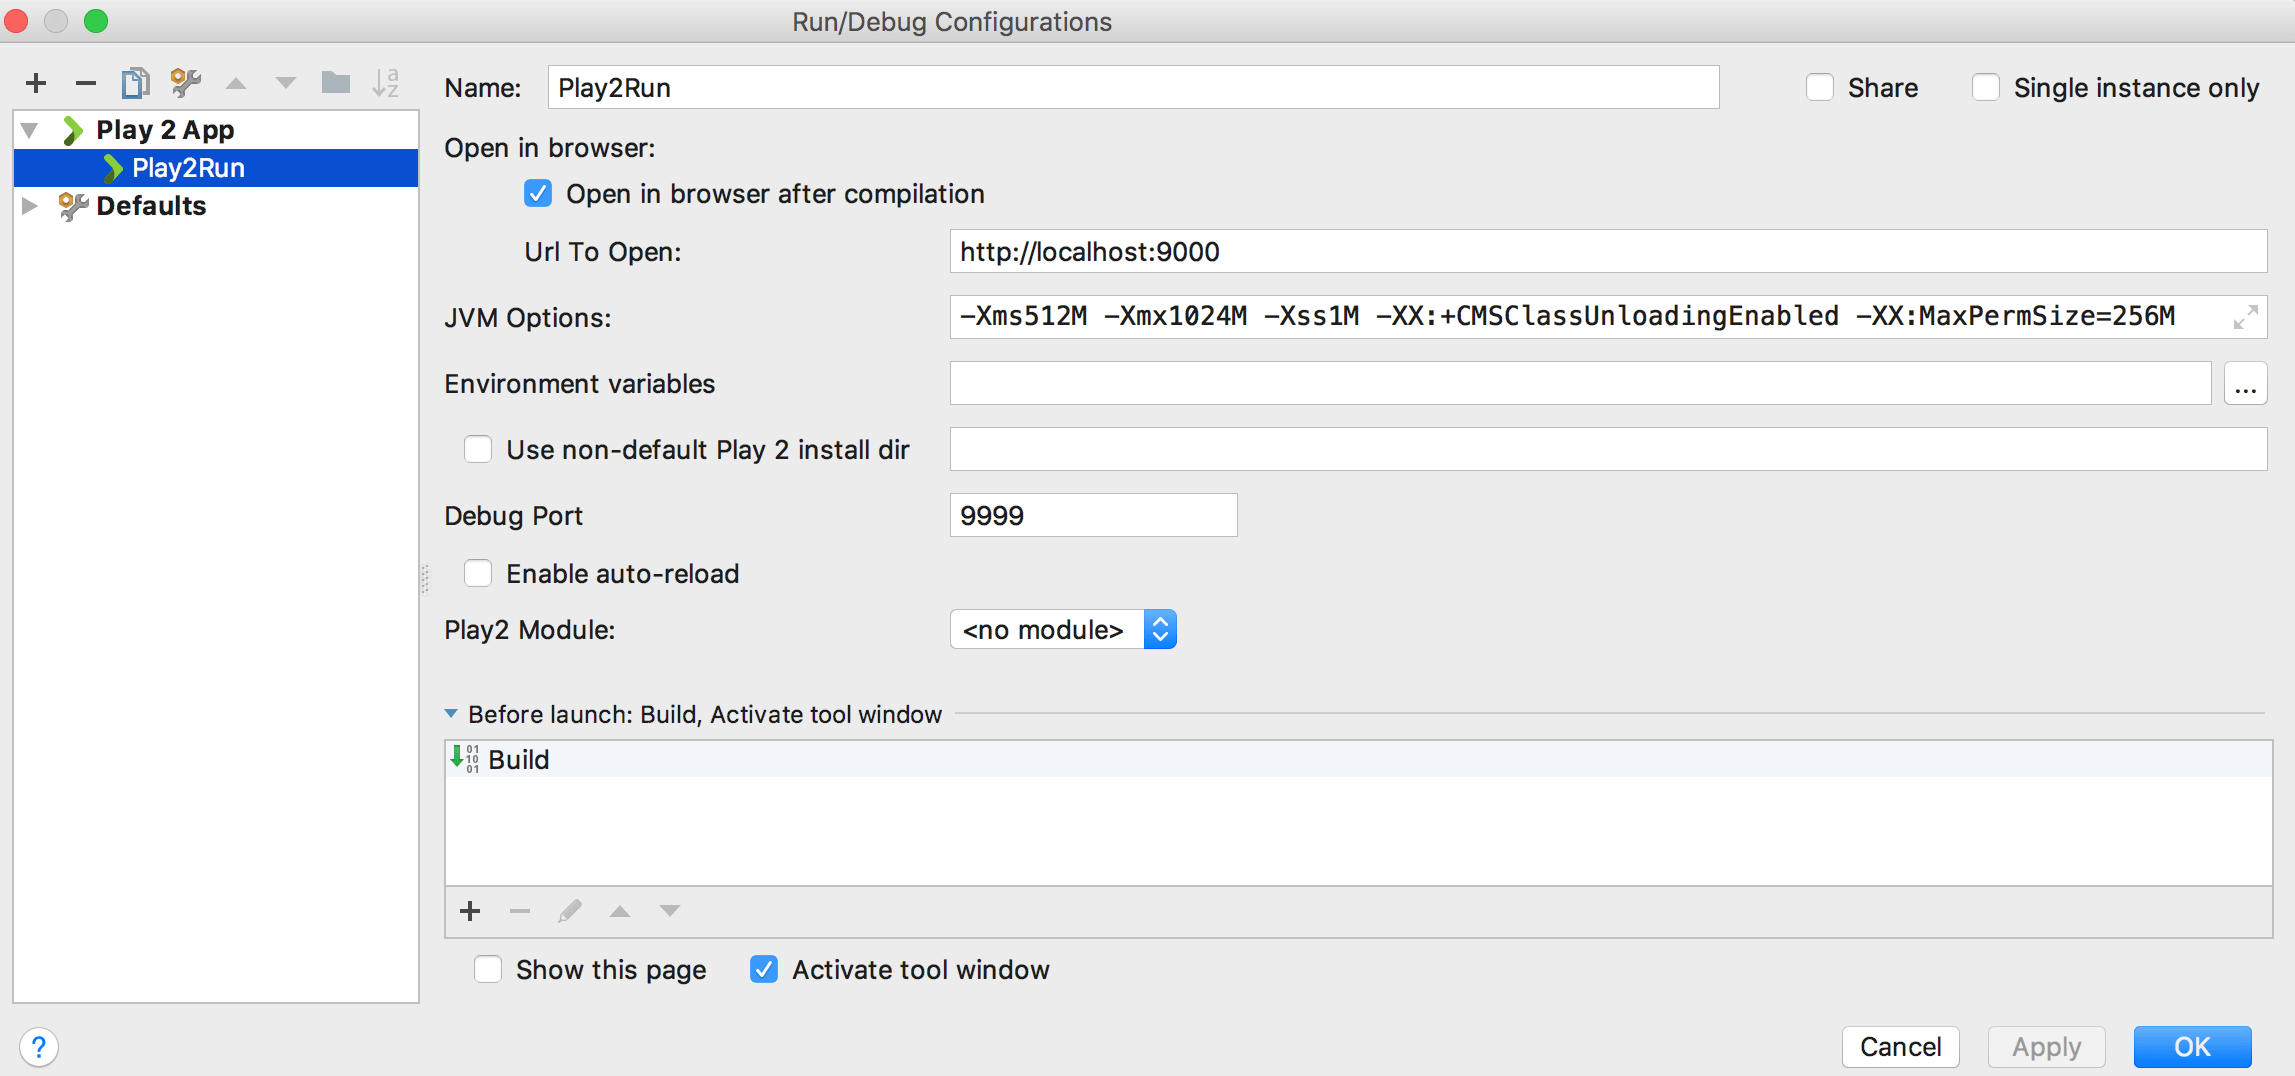Check Show this page
The height and width of the screenshot is (1076, 2295).
488,970
